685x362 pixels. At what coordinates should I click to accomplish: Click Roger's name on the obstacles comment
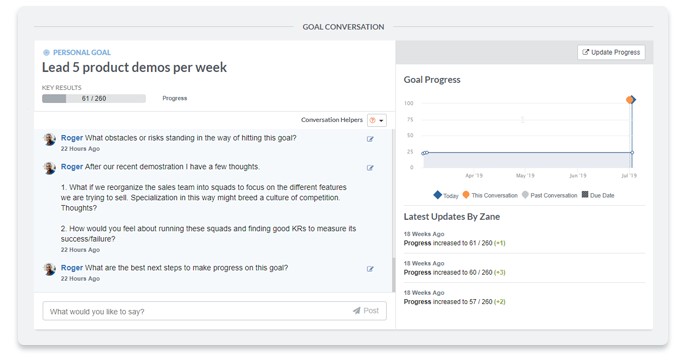tap(72, 138)
